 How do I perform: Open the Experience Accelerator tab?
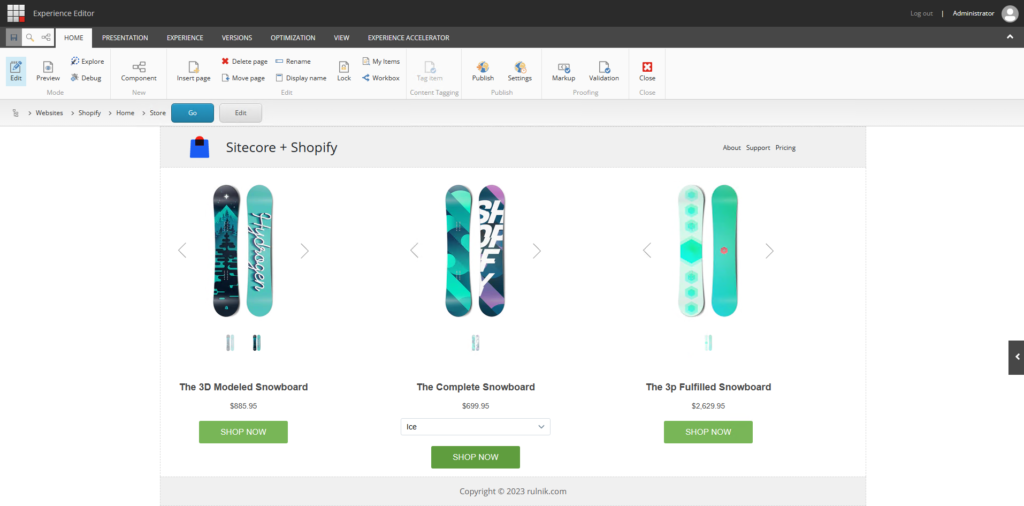[x=408, y=38]
